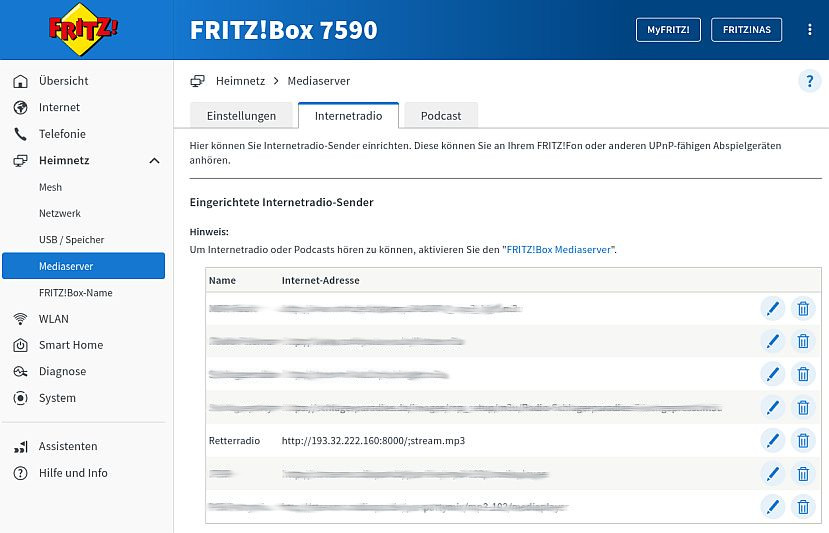The width and height of the screenshot is (829, 533).
Task: Delete the second radio station entry
Action: pos(803,341)
